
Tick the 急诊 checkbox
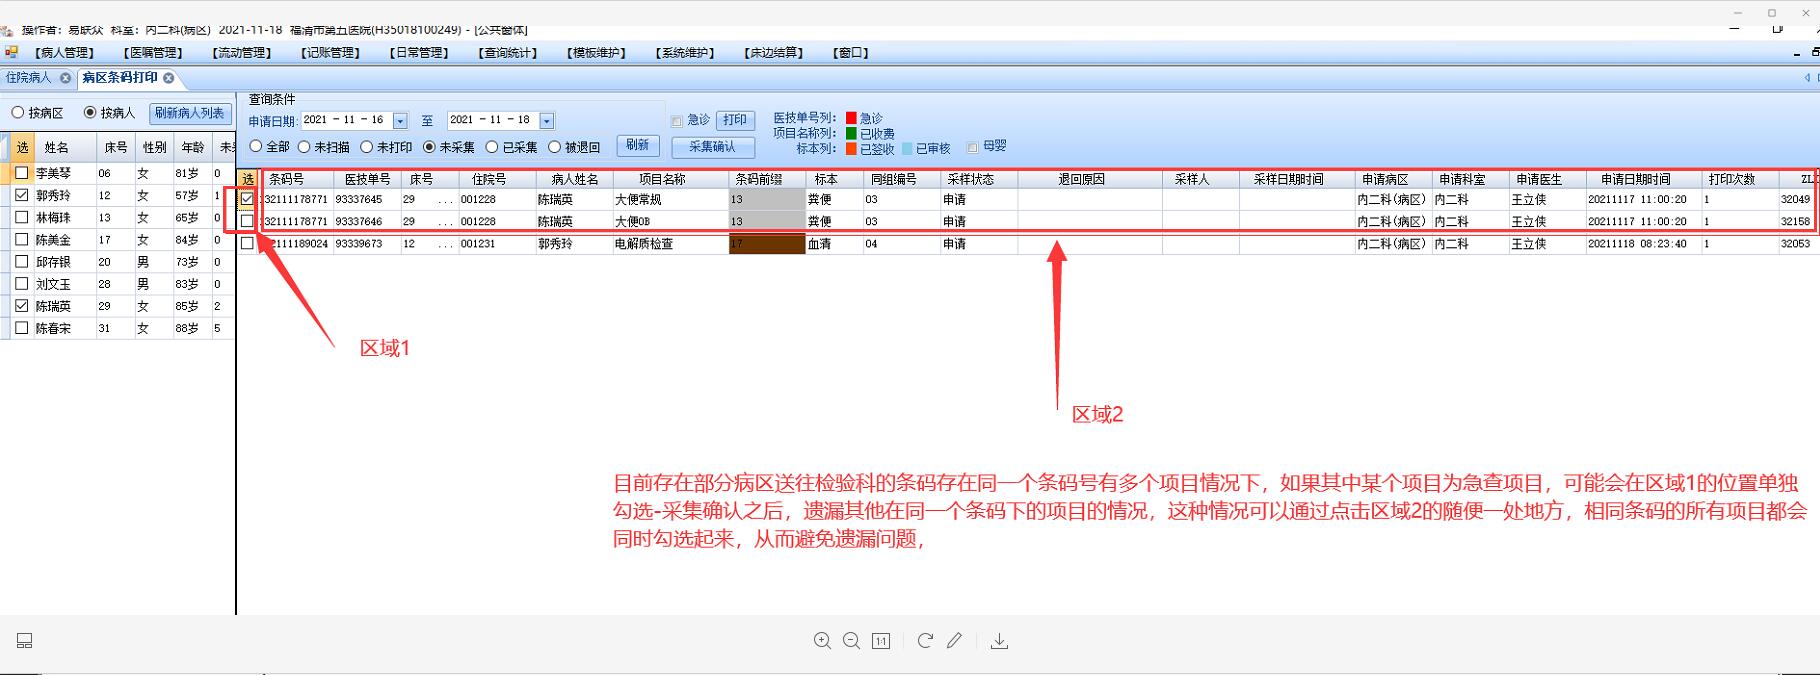click(677, 120)
